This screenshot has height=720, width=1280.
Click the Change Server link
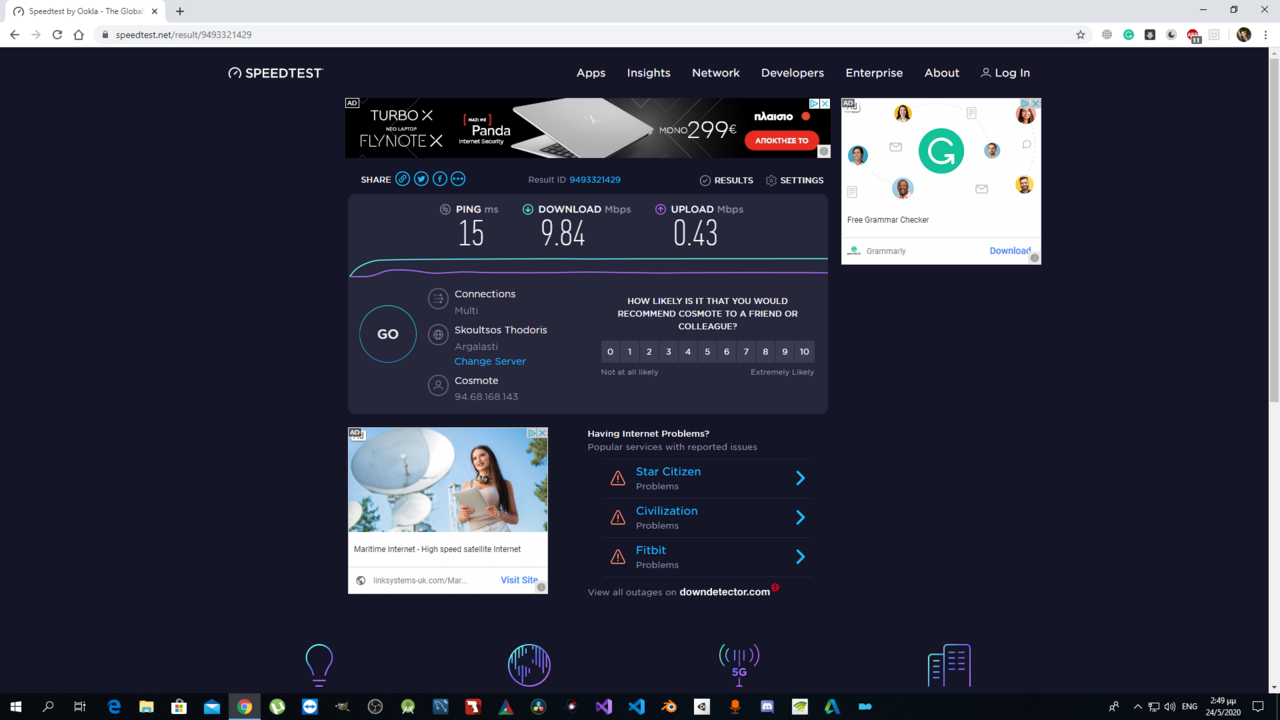click(490, 361)
